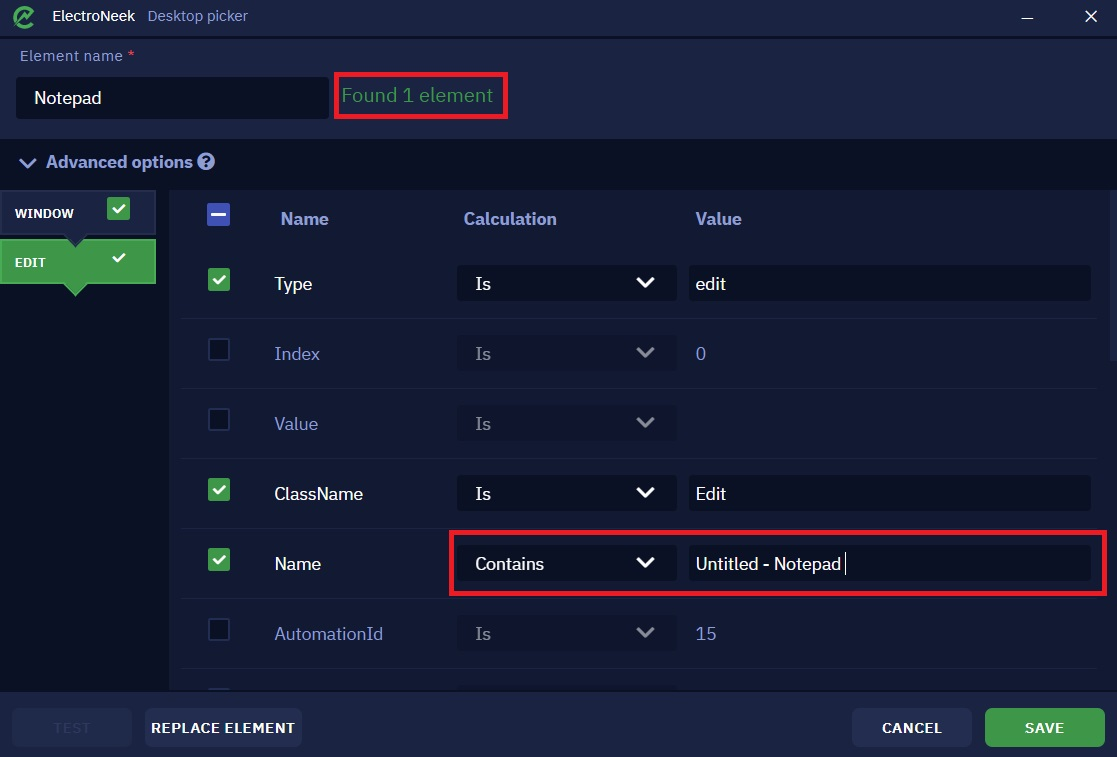Toggle the WINDOW tab checkbox
The width and height of the screenshot is (1117, 757).
[x=118, y=209]
